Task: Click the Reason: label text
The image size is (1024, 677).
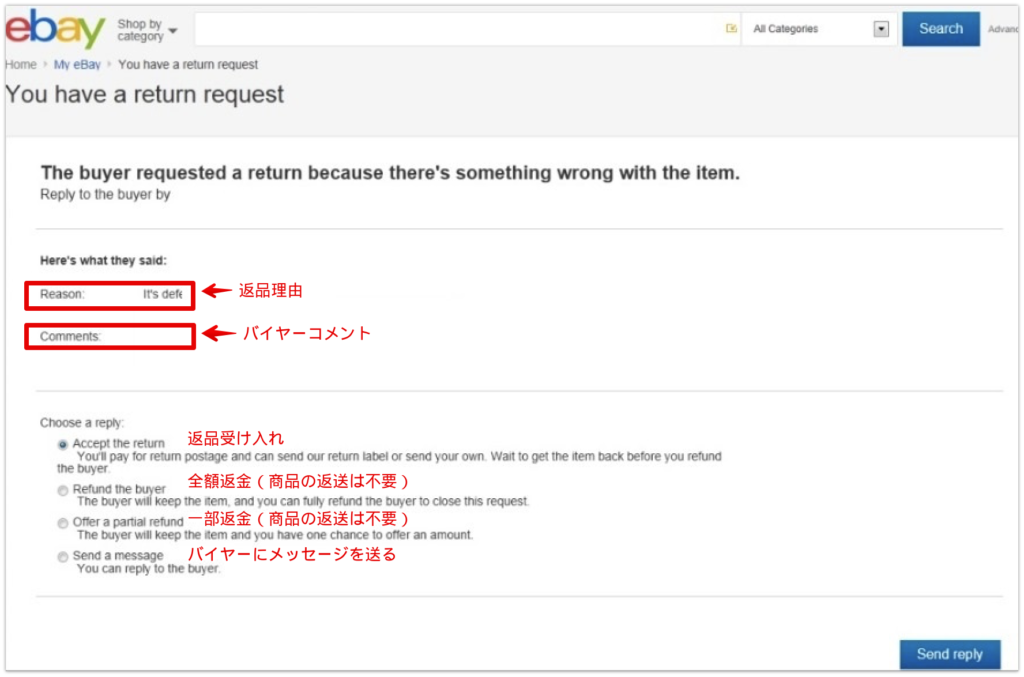Action: coord(62,294)
